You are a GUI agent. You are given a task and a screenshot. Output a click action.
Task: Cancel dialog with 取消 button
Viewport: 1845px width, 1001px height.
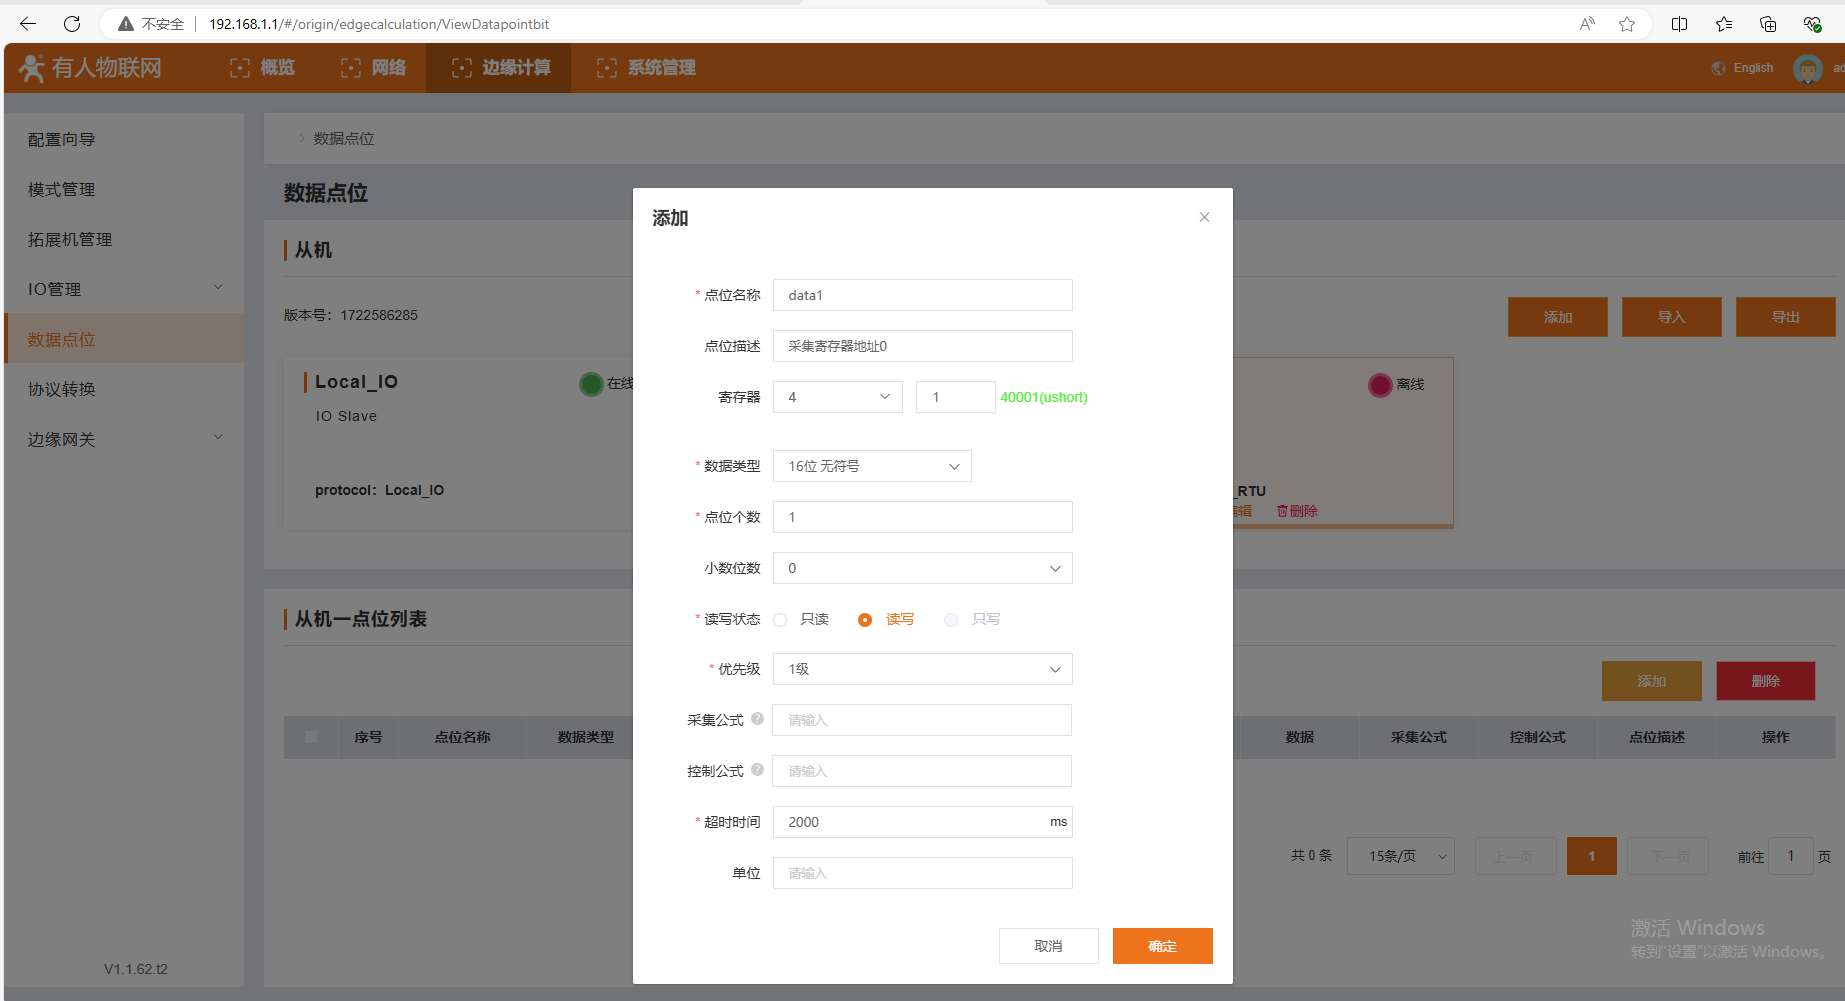(1048, 946)
